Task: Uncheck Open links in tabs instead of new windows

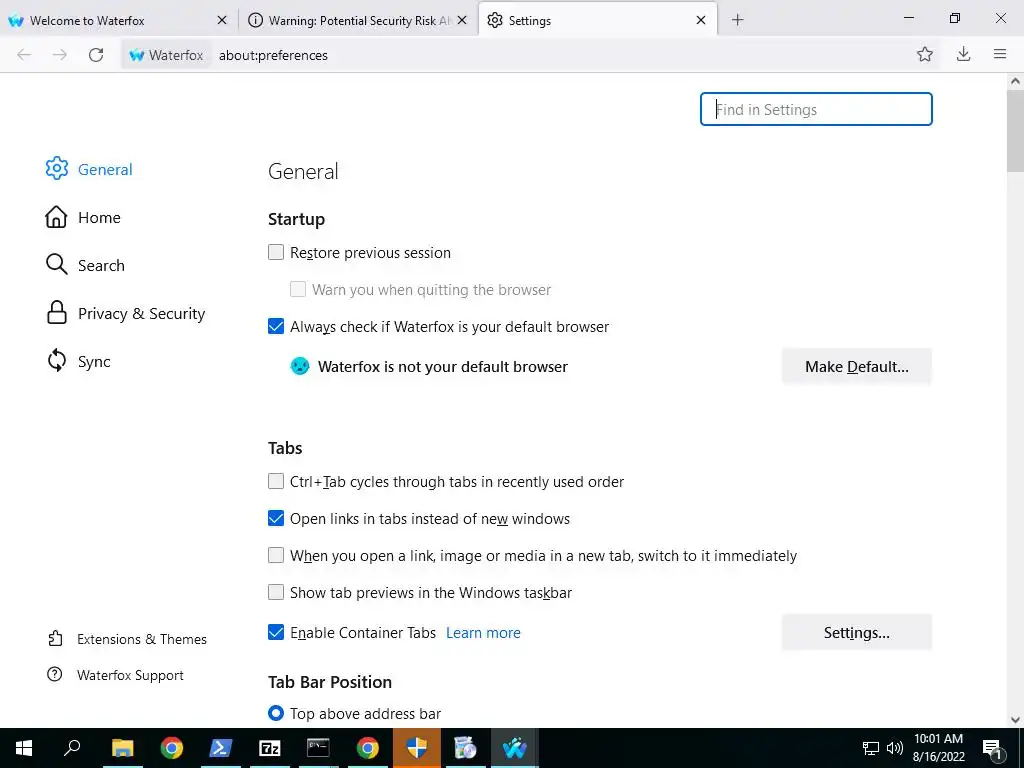Action: [276, 519]
